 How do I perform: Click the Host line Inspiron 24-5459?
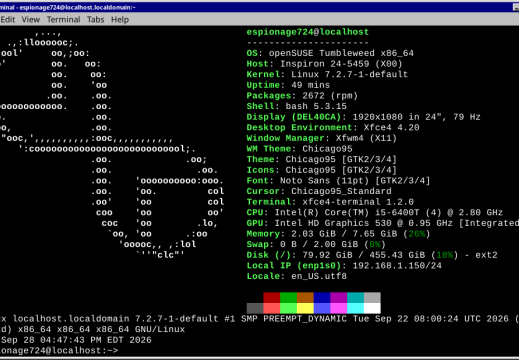[x=324, y=64]
